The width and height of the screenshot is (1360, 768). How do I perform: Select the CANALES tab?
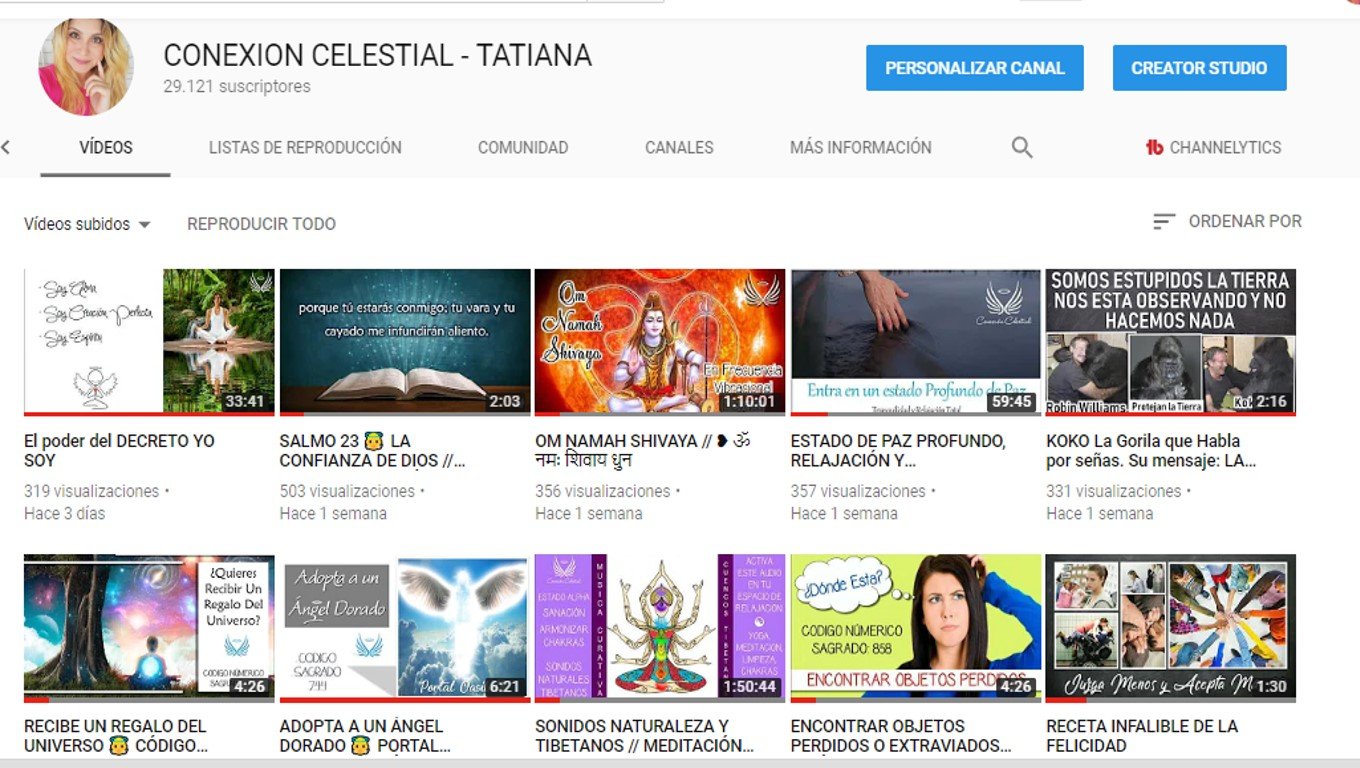tap(679, 147)
